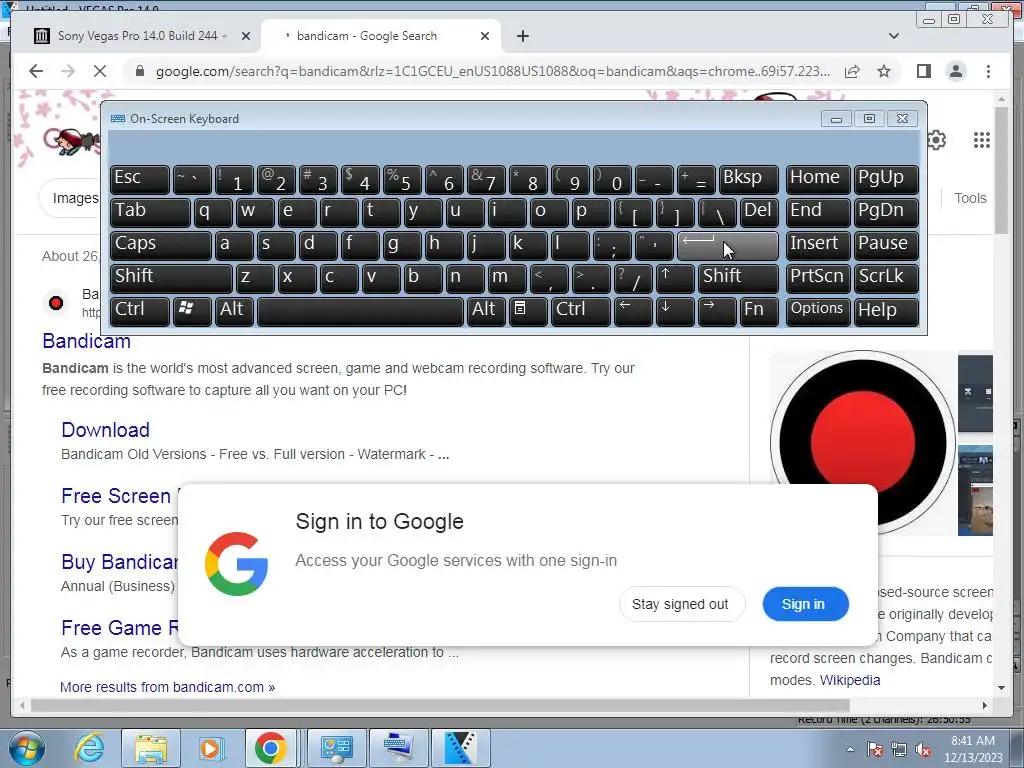Click the Tab key on On-Screen Keyboard

150,212
